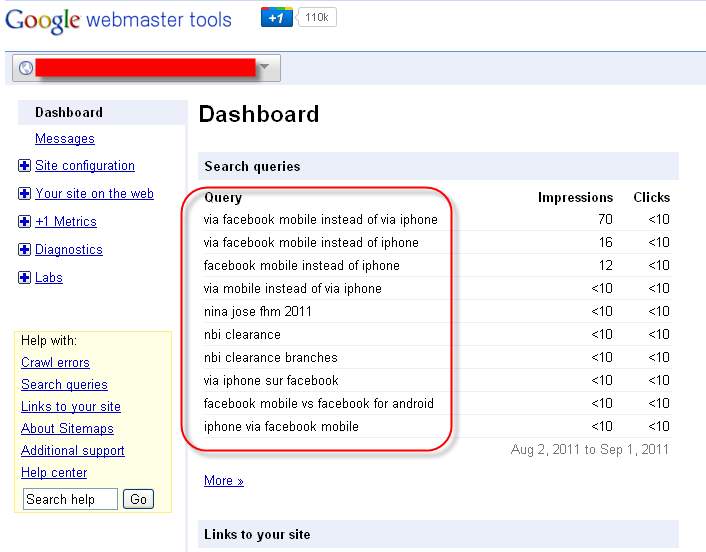Image resolution: width=706 pixels, height=552 pixels.
Task: Click the Google webmaster tools logo
Action: pos(118,20)
